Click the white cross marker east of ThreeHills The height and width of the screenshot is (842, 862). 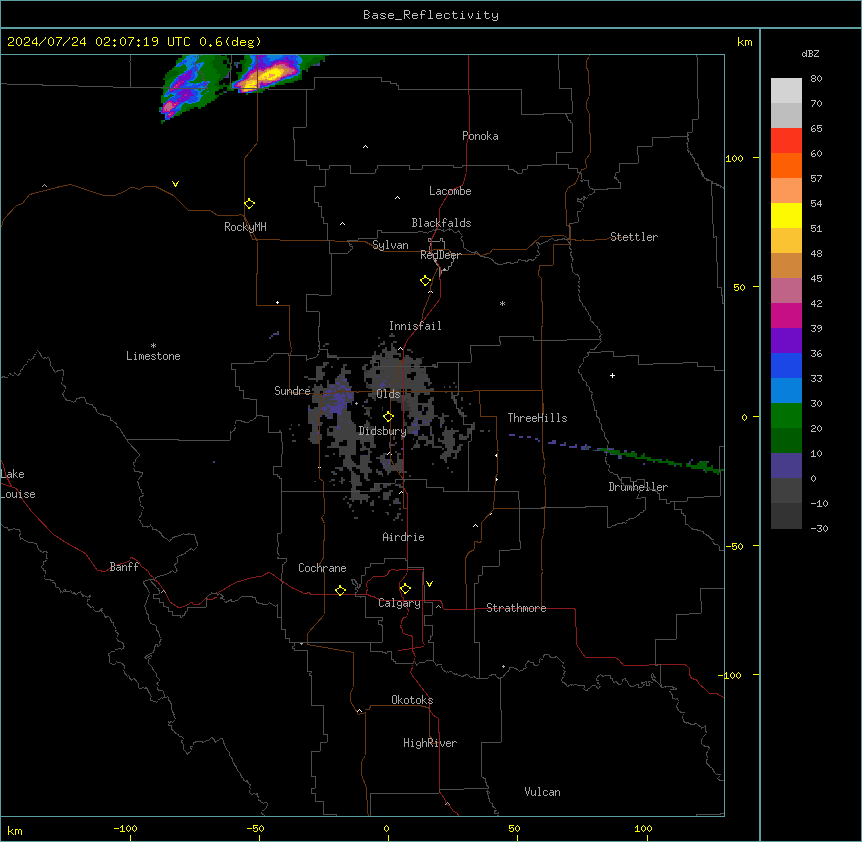(x=612, y=375)
